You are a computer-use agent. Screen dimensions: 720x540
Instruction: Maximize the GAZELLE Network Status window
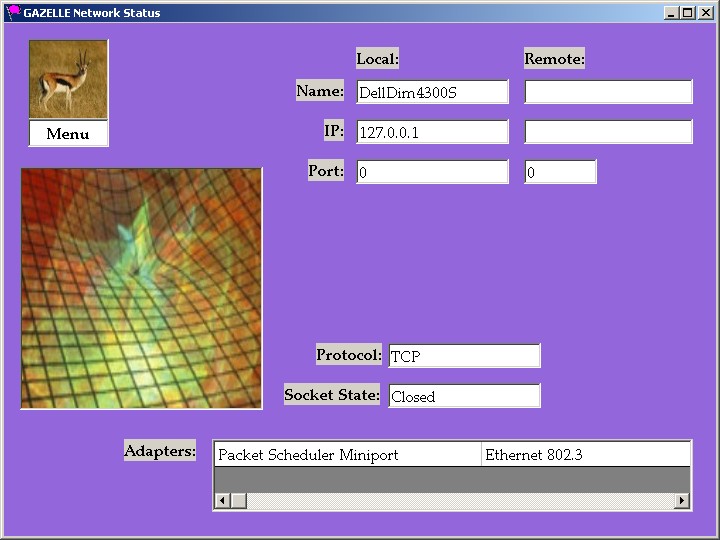pyautogui.click(x=687, y=13)
